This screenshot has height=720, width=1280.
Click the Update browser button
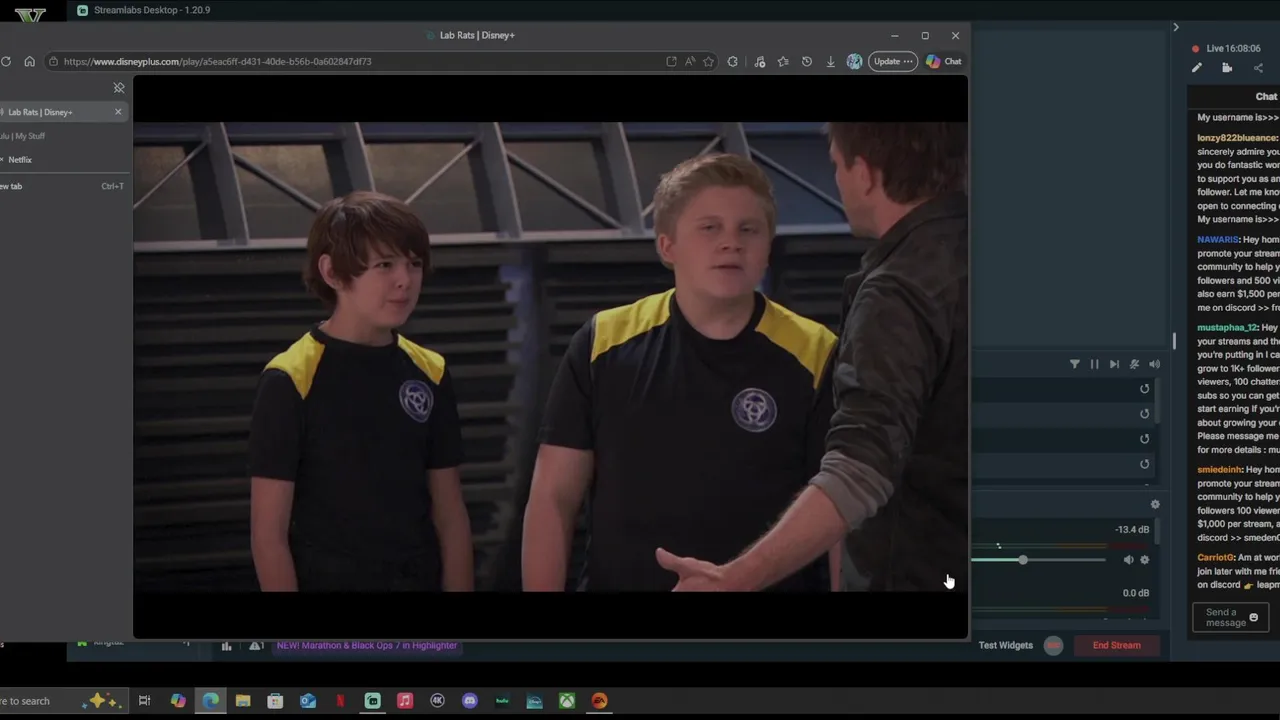[893, 62]
